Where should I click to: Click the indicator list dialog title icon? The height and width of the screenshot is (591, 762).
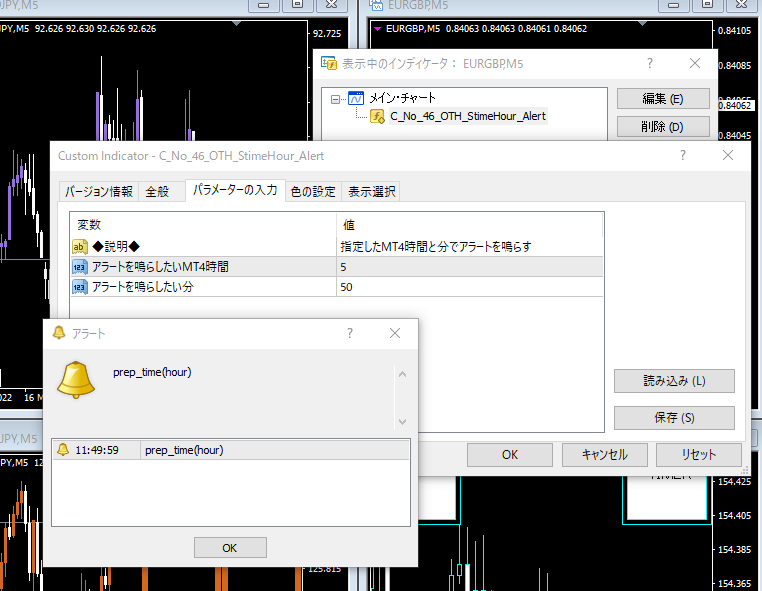coord(329,63)
